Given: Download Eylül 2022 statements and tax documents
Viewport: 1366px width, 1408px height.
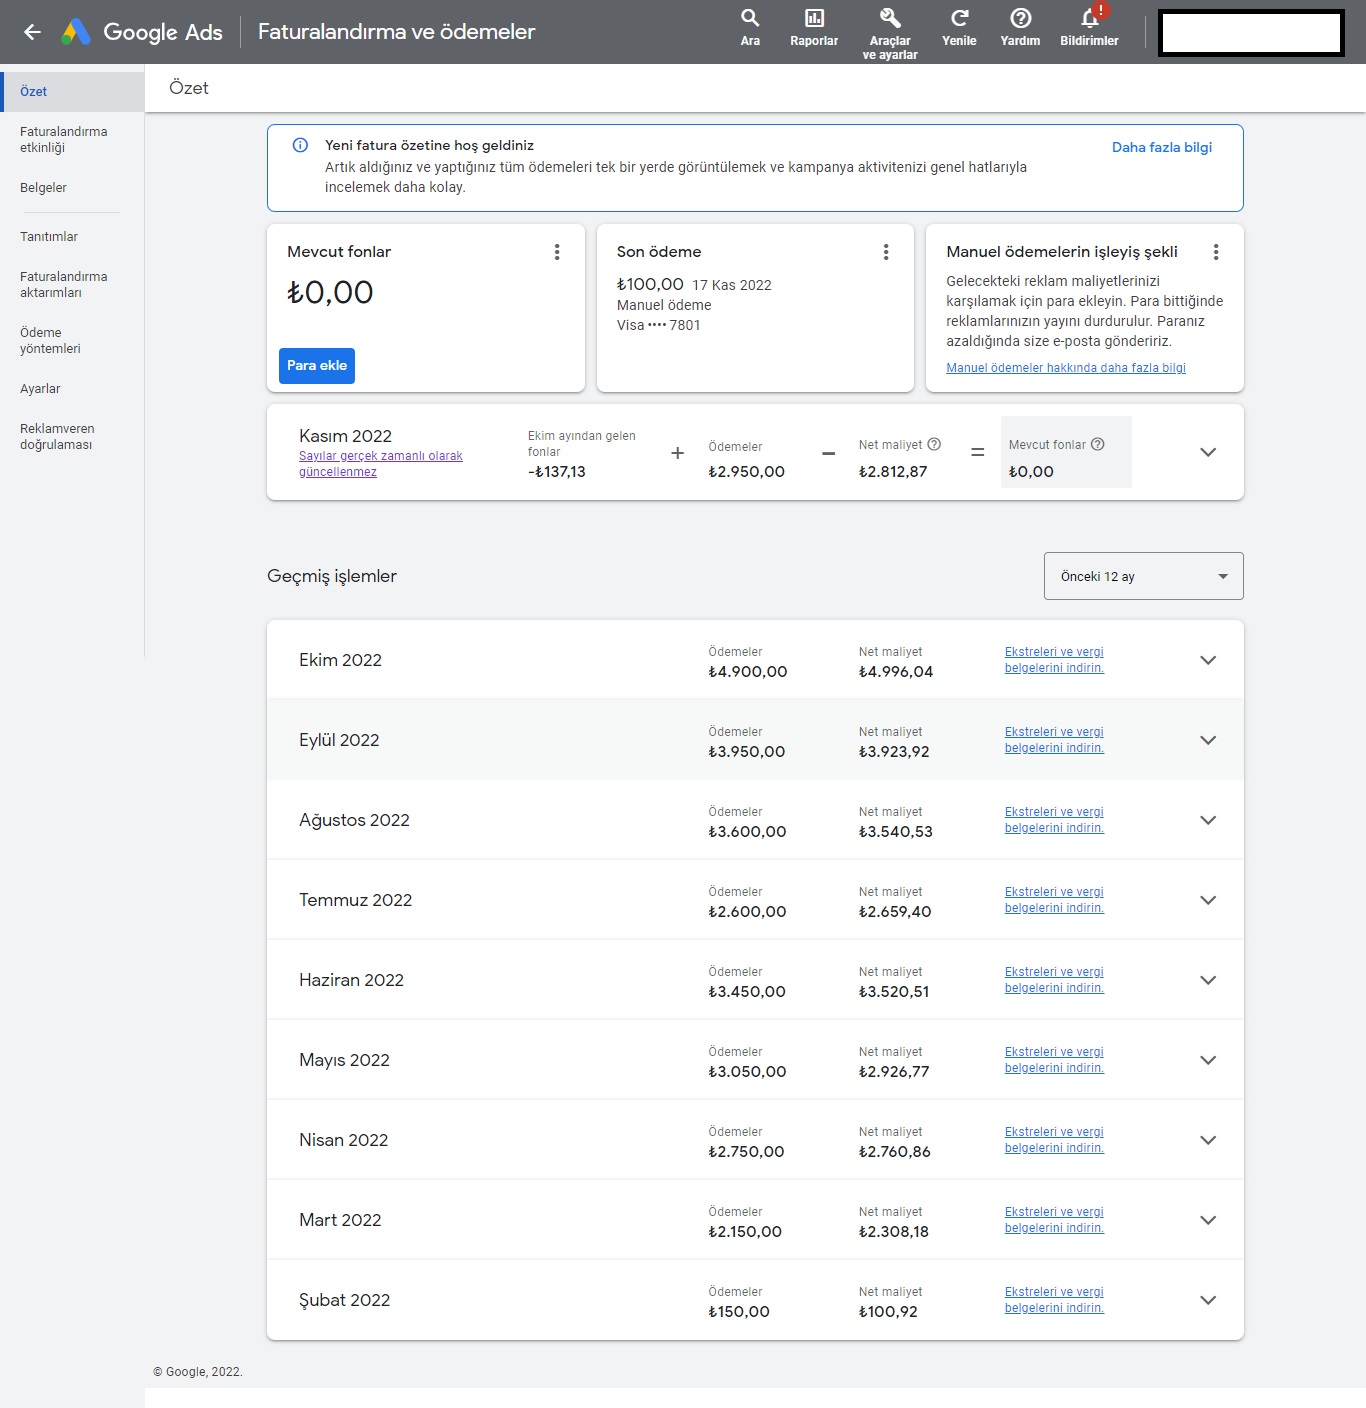Looking at the screenshot, I should (1054, 740).
